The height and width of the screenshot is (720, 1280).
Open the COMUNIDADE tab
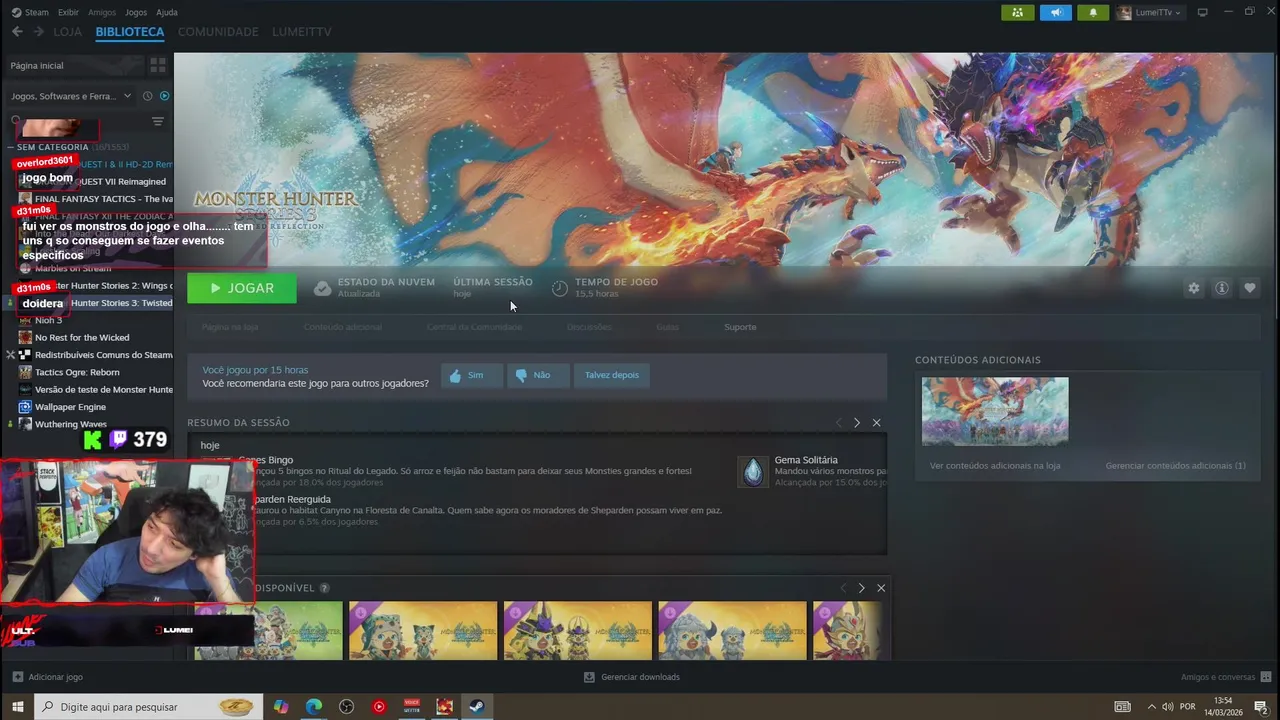click(x=218, y=32)
